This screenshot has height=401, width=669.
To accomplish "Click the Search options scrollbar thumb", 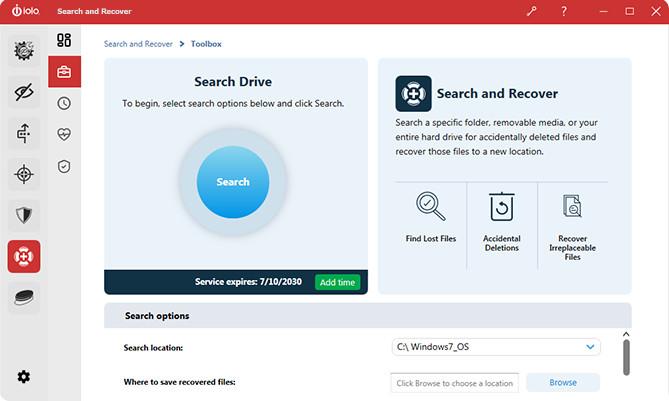I will (x=626, y=357).
